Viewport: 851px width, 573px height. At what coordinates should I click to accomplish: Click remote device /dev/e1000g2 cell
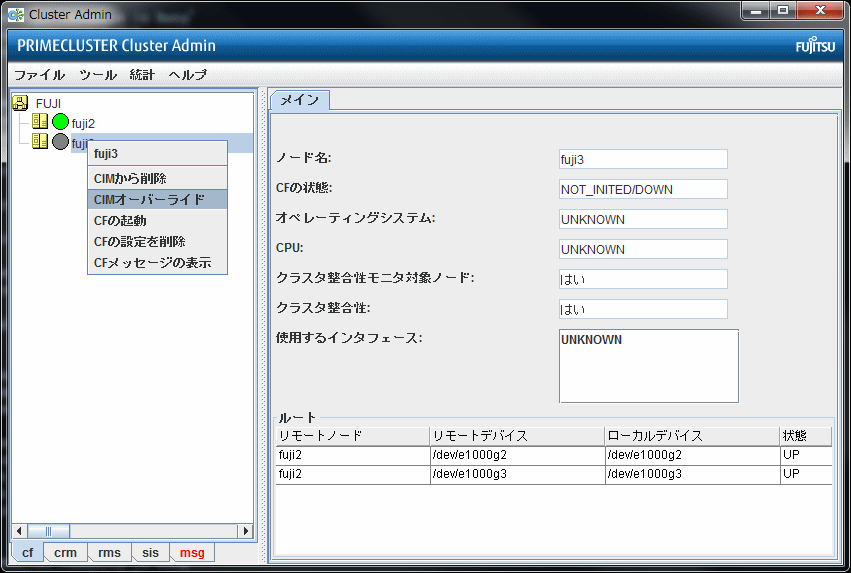tap(517, 455)
